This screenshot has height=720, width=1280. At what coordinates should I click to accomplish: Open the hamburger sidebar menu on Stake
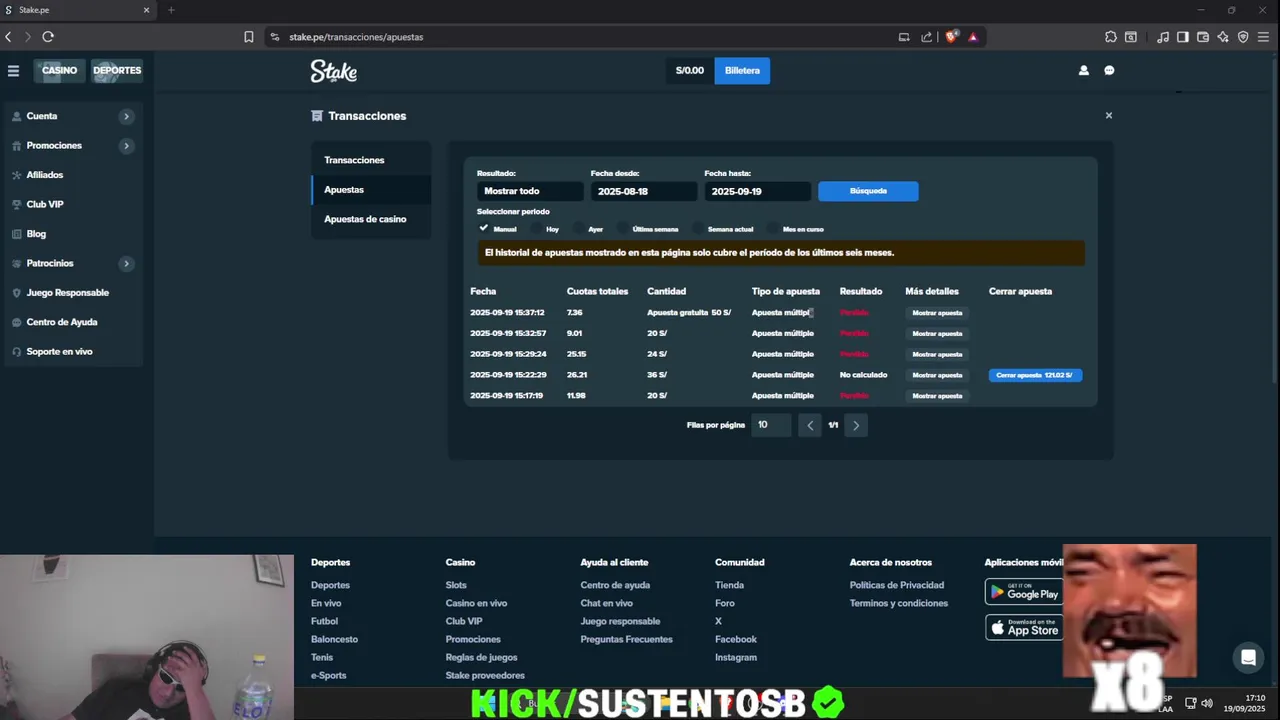tap(13, 70)
